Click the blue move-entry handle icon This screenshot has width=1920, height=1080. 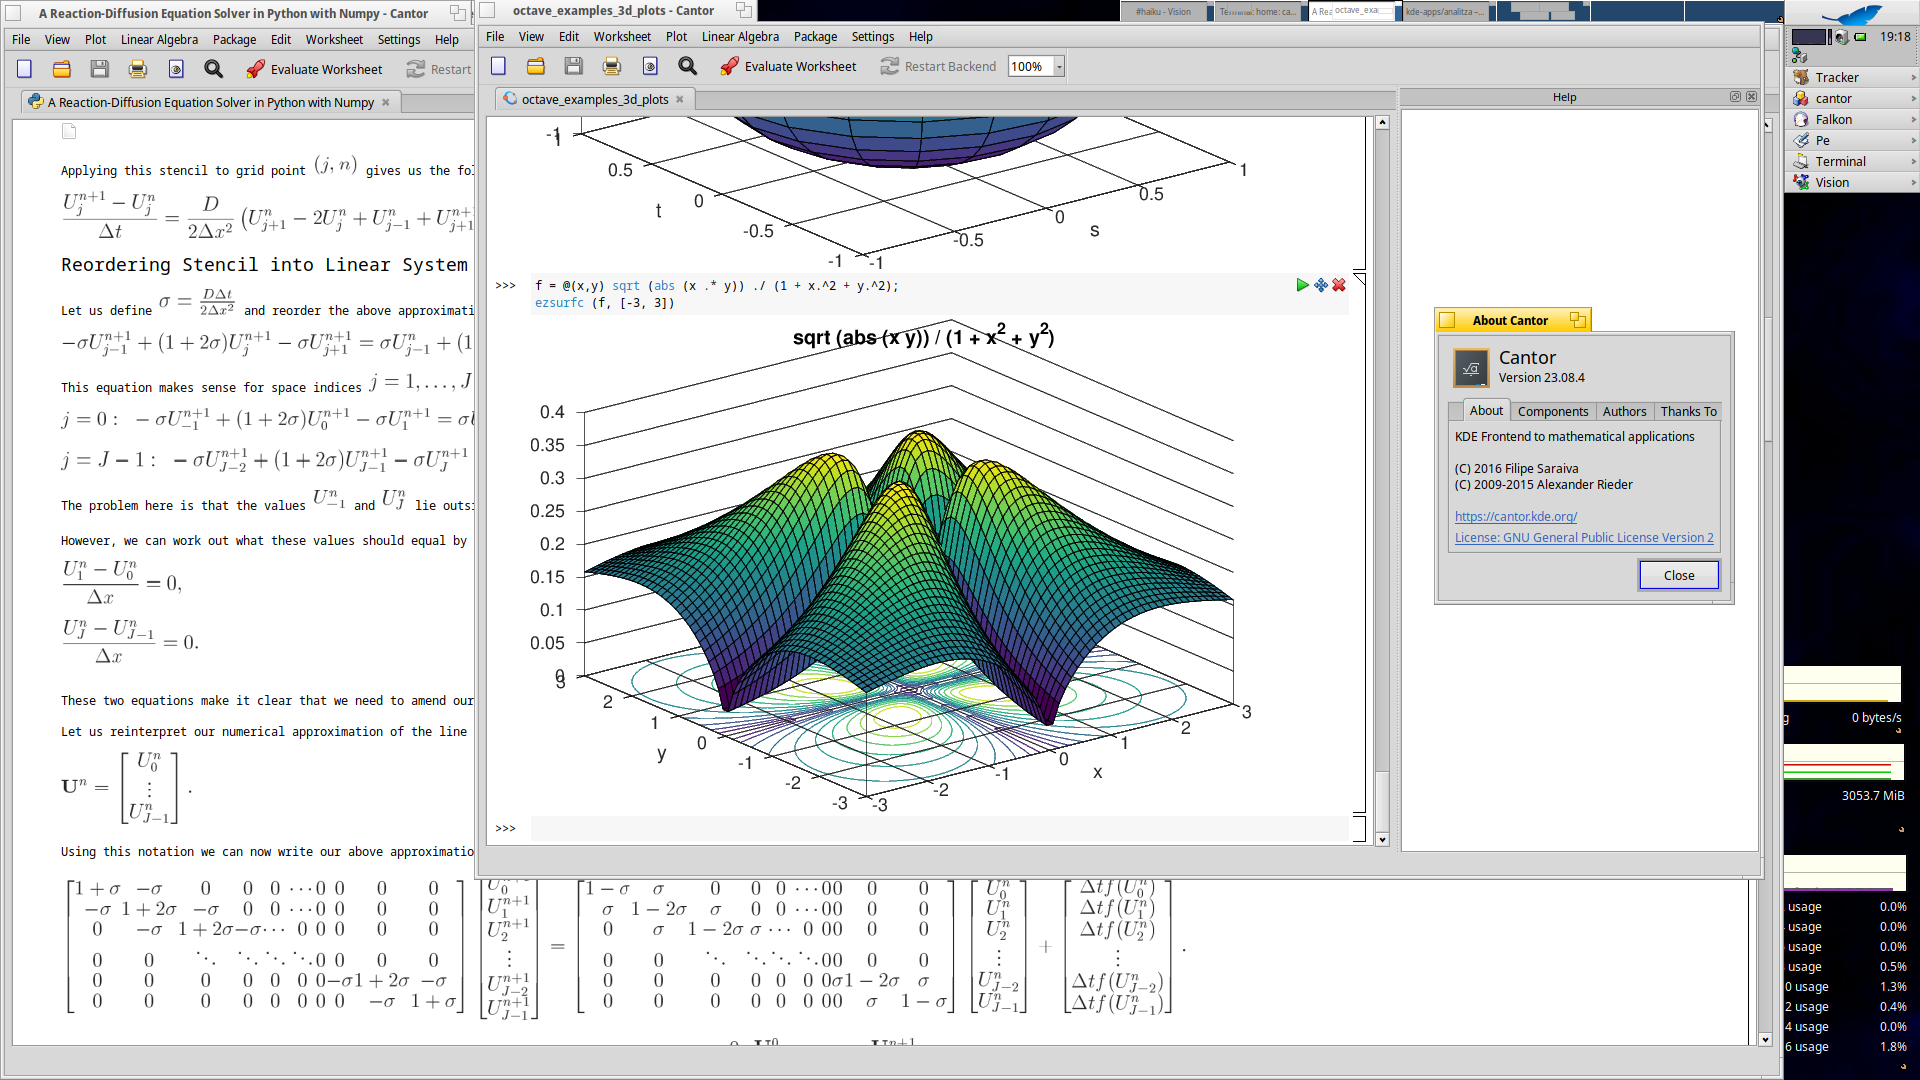tap(1321, 285)
